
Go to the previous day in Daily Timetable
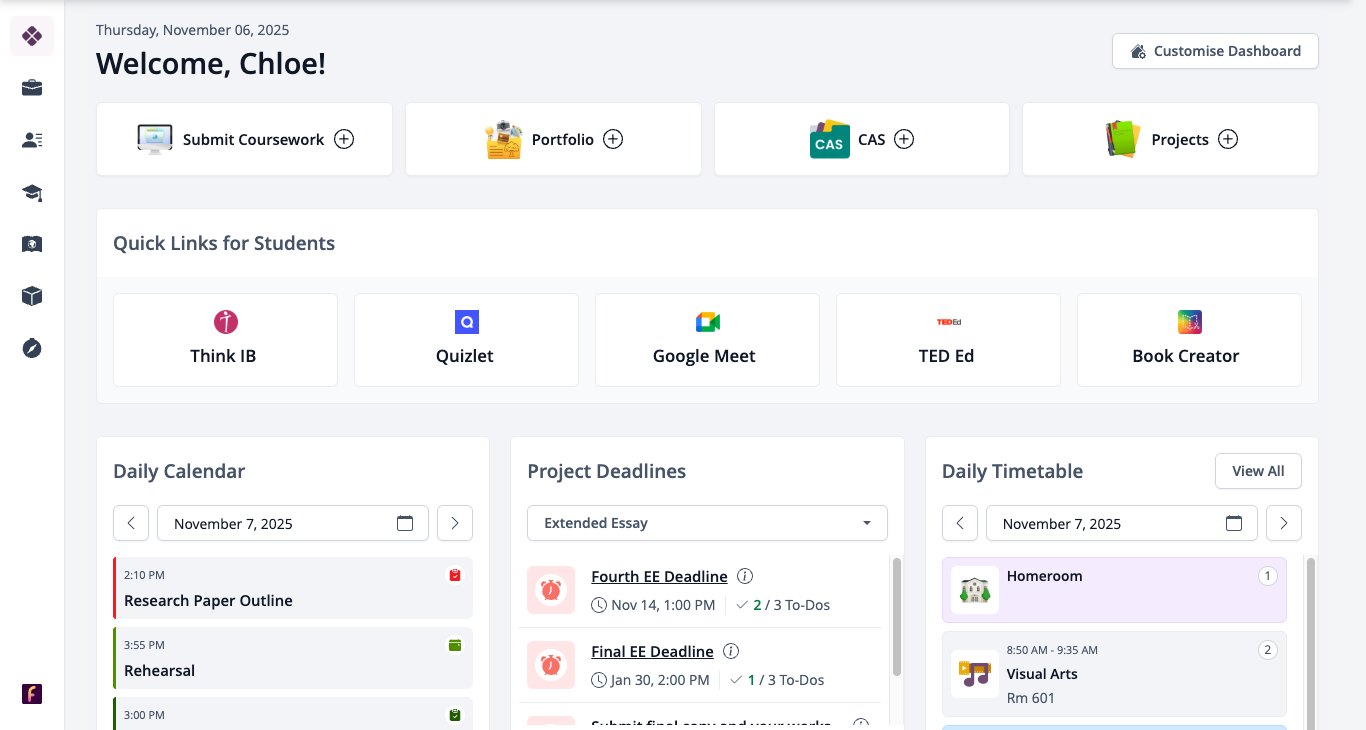point(960,523)
